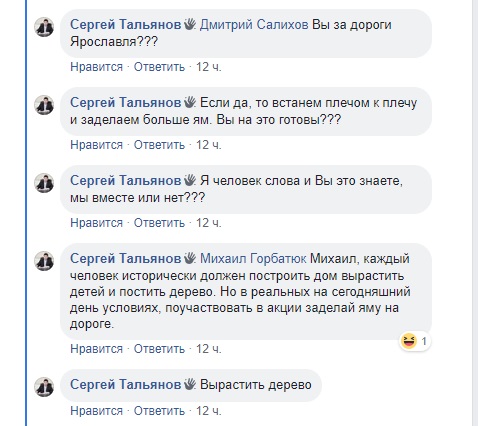Click waving hand badge in 'Если да' comment
This screenshot has height=426, width=478.
point(190,102)
